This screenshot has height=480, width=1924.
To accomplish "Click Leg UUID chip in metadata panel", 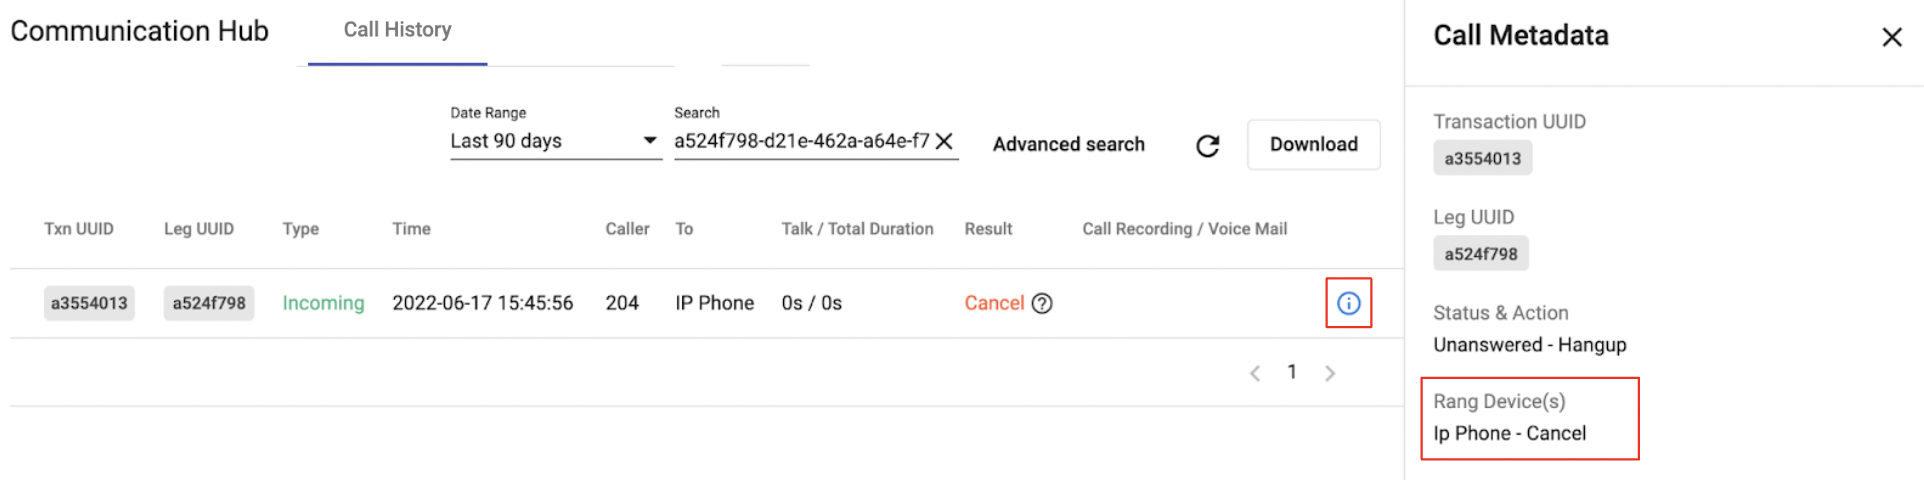I will [1480, 254].
